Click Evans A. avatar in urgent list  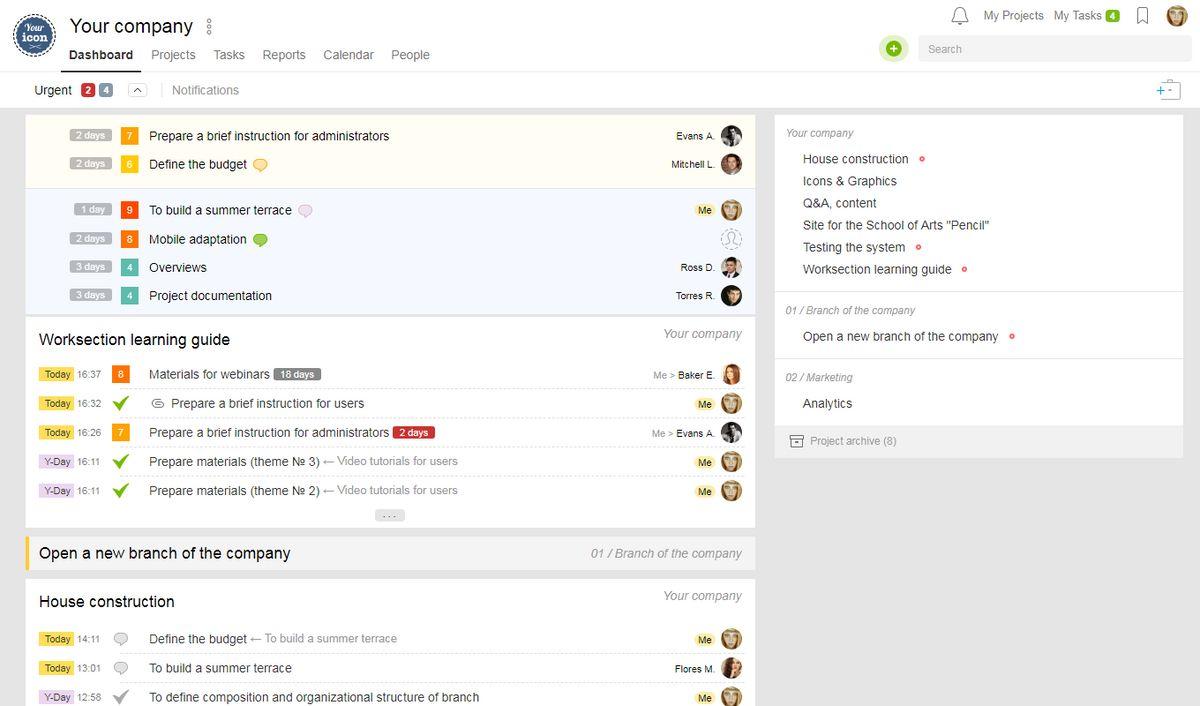[x=731, y=136]
